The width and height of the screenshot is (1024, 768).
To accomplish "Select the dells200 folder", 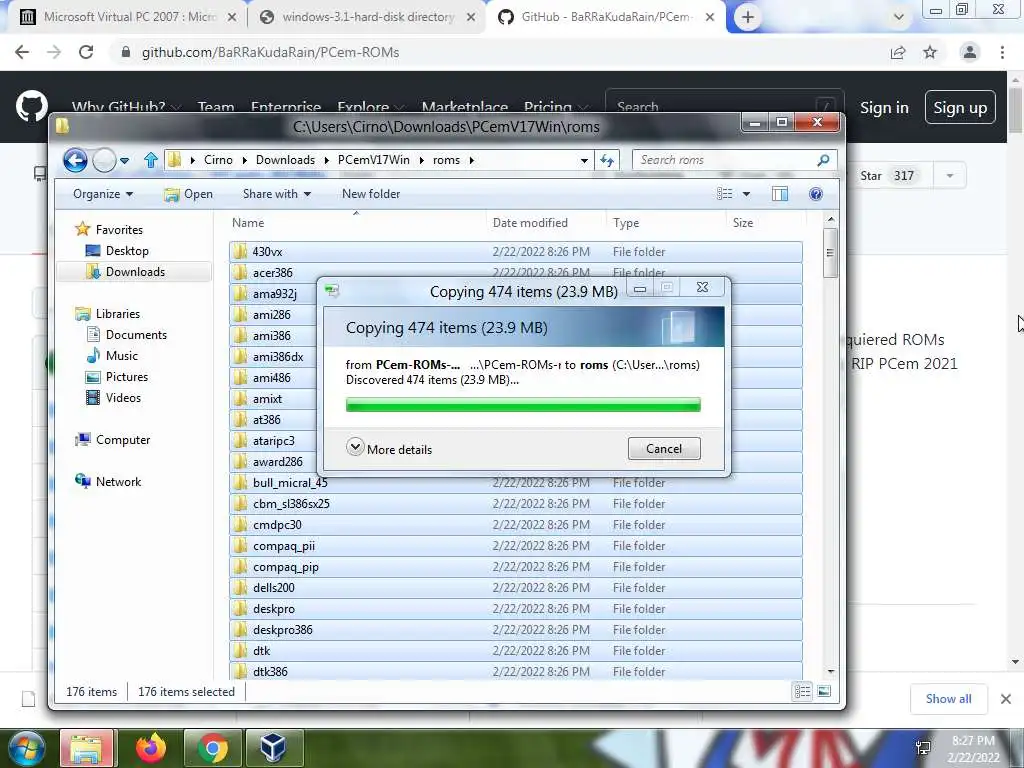I will [516, 588].
